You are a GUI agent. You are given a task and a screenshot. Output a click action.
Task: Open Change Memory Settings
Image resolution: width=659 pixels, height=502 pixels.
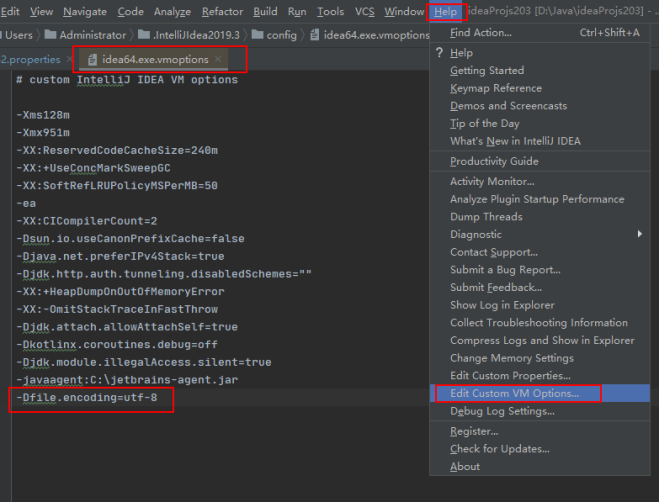click(540, 358)
